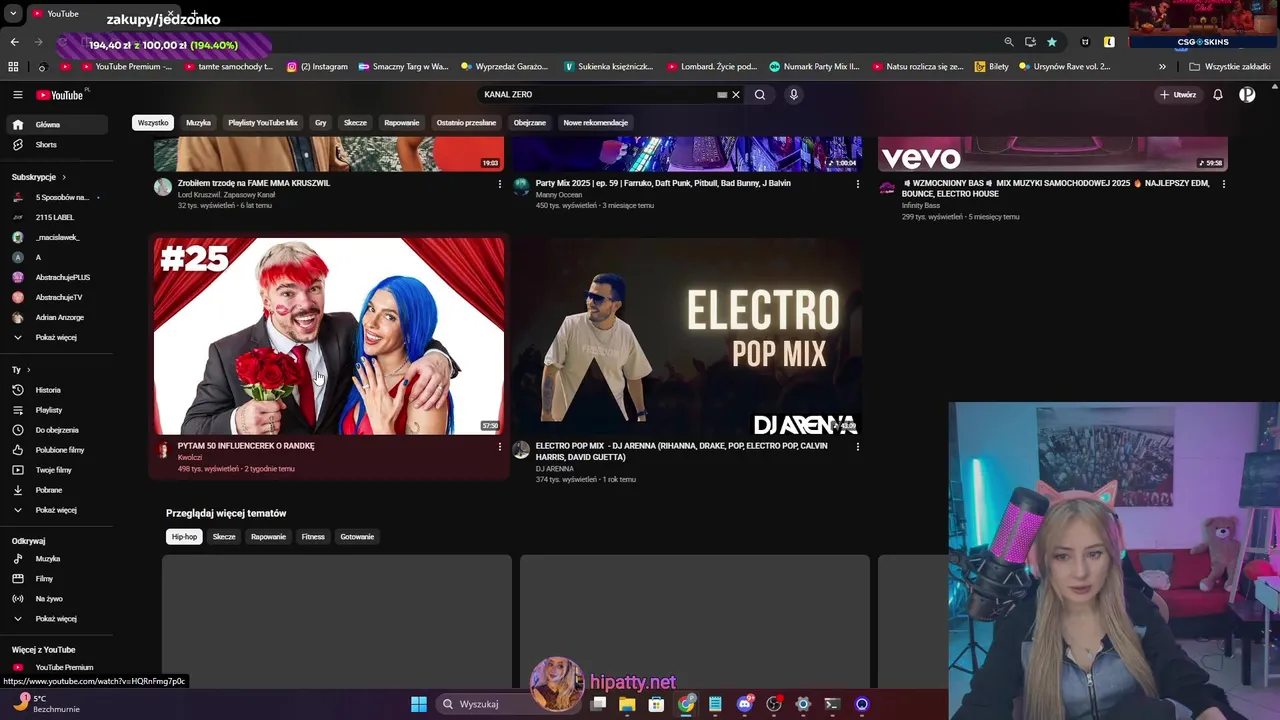Image resolution: width=1280 pixels, height=720 pixels.
Task: Select the Rapowanie filter chip at top
Action: pos(402,123)
